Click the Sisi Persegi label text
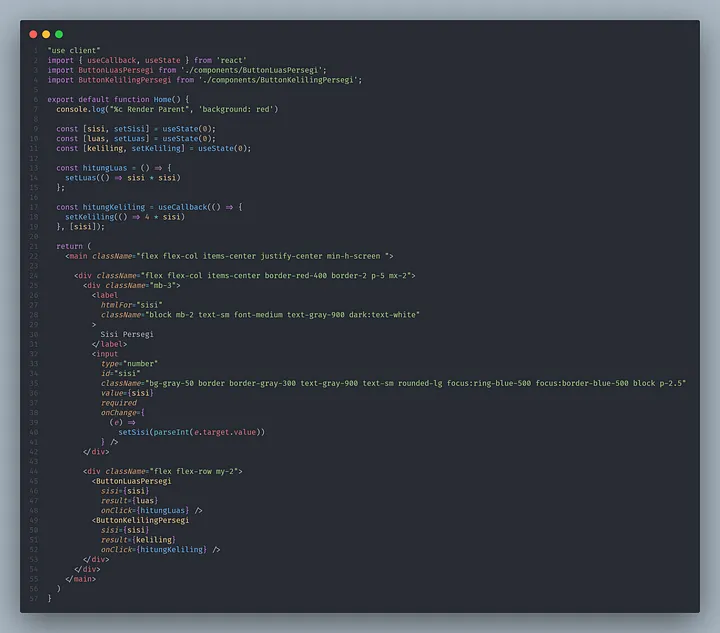The height and width of the screenshot is (633, 720). click(x=127, y=334)
